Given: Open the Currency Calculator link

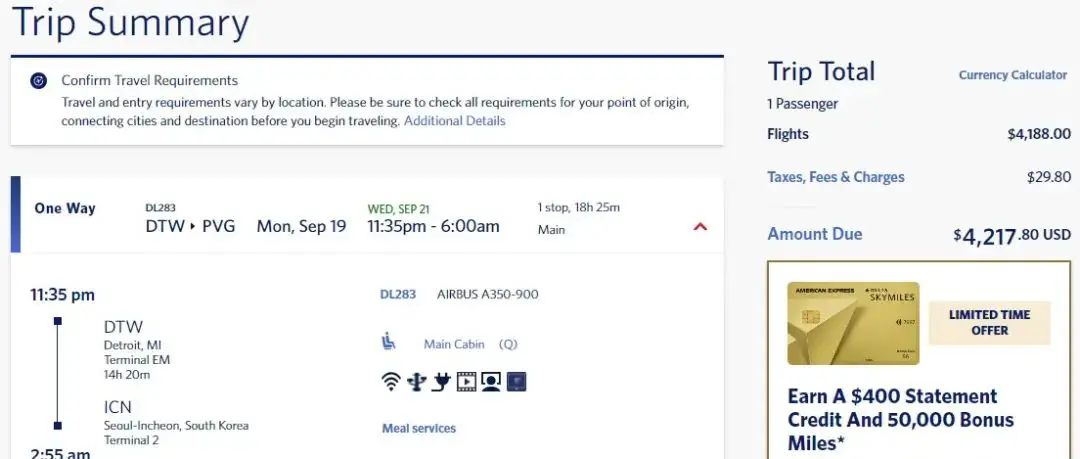Looking at the screenshot, I should point(1012,75).
